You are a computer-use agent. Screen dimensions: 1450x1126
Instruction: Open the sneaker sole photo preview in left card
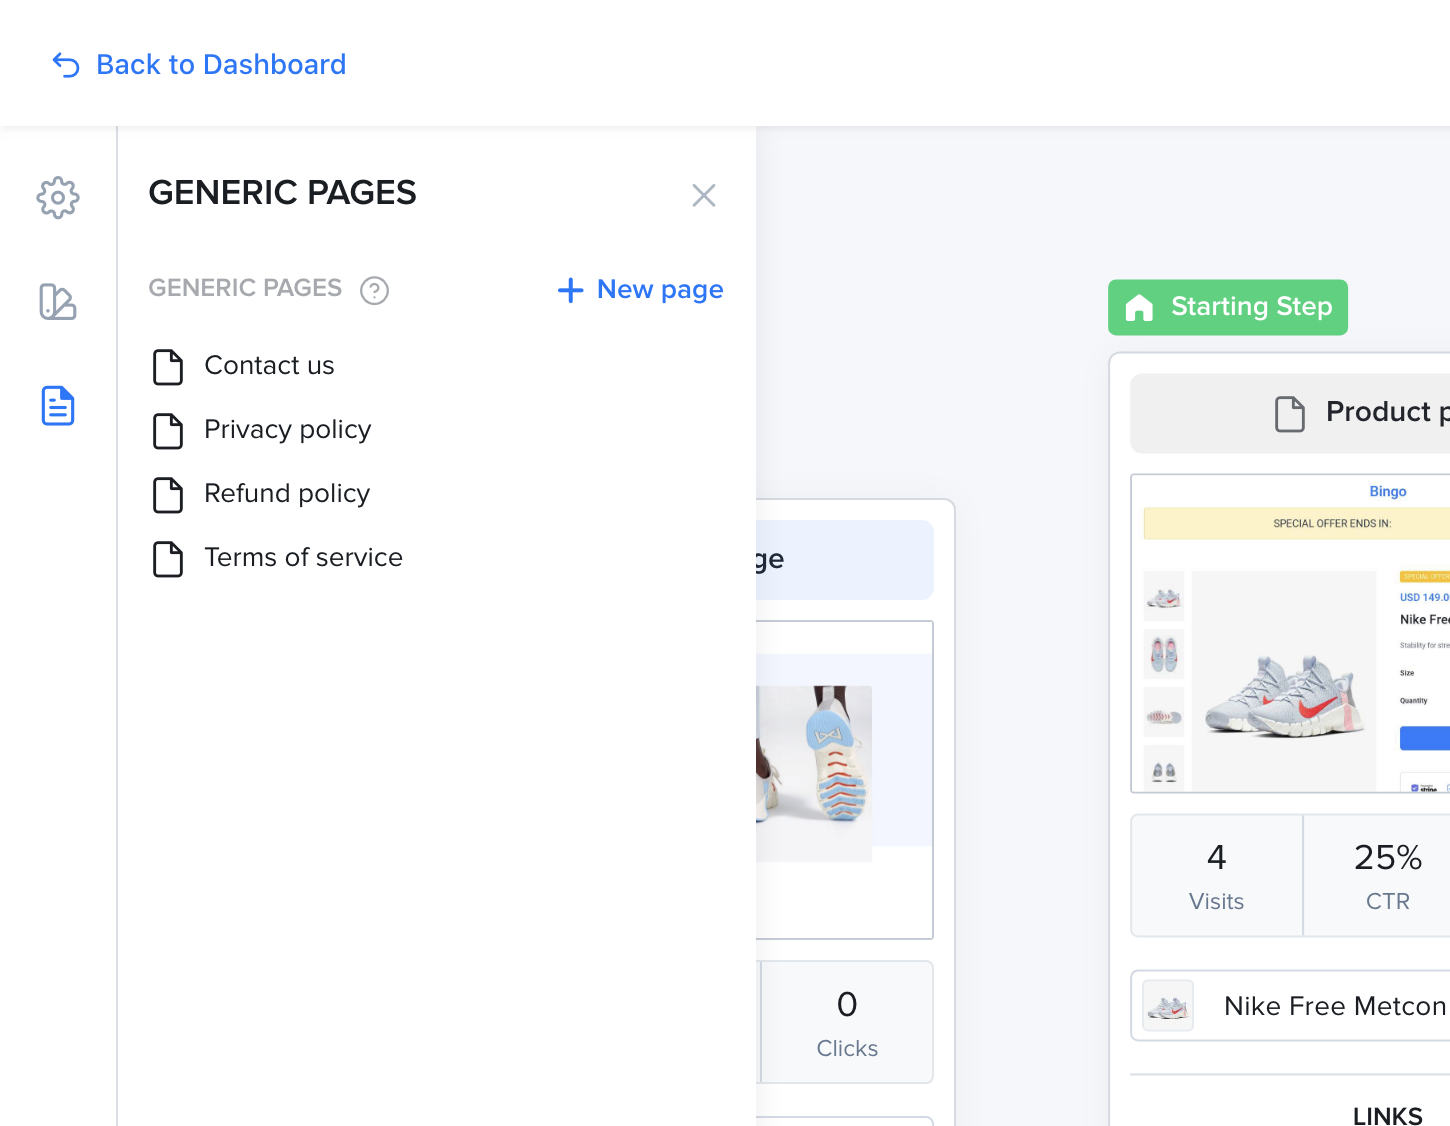(813, 773)
